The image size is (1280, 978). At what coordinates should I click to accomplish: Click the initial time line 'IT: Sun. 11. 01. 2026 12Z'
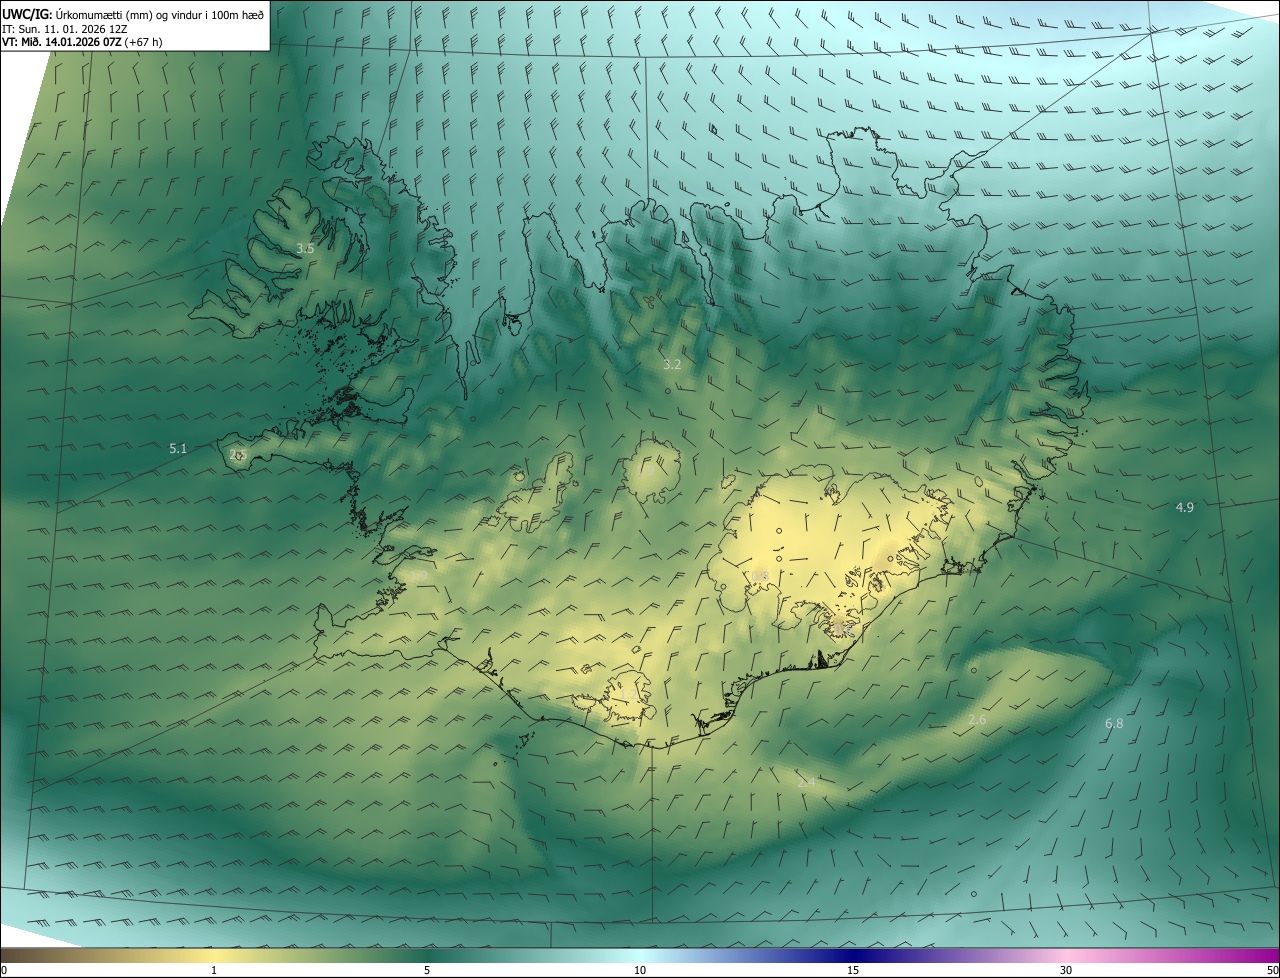[65, 29]
